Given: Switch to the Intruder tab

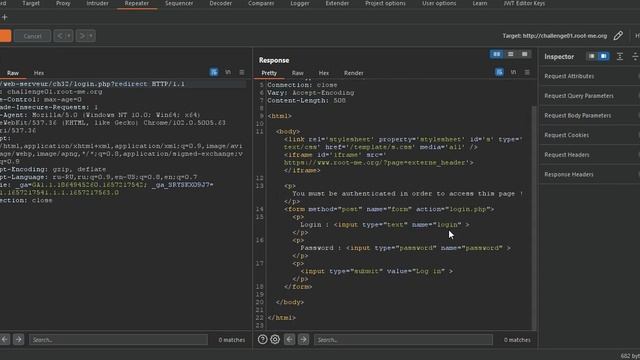Looking at the screenshot, I should point(98,3).
